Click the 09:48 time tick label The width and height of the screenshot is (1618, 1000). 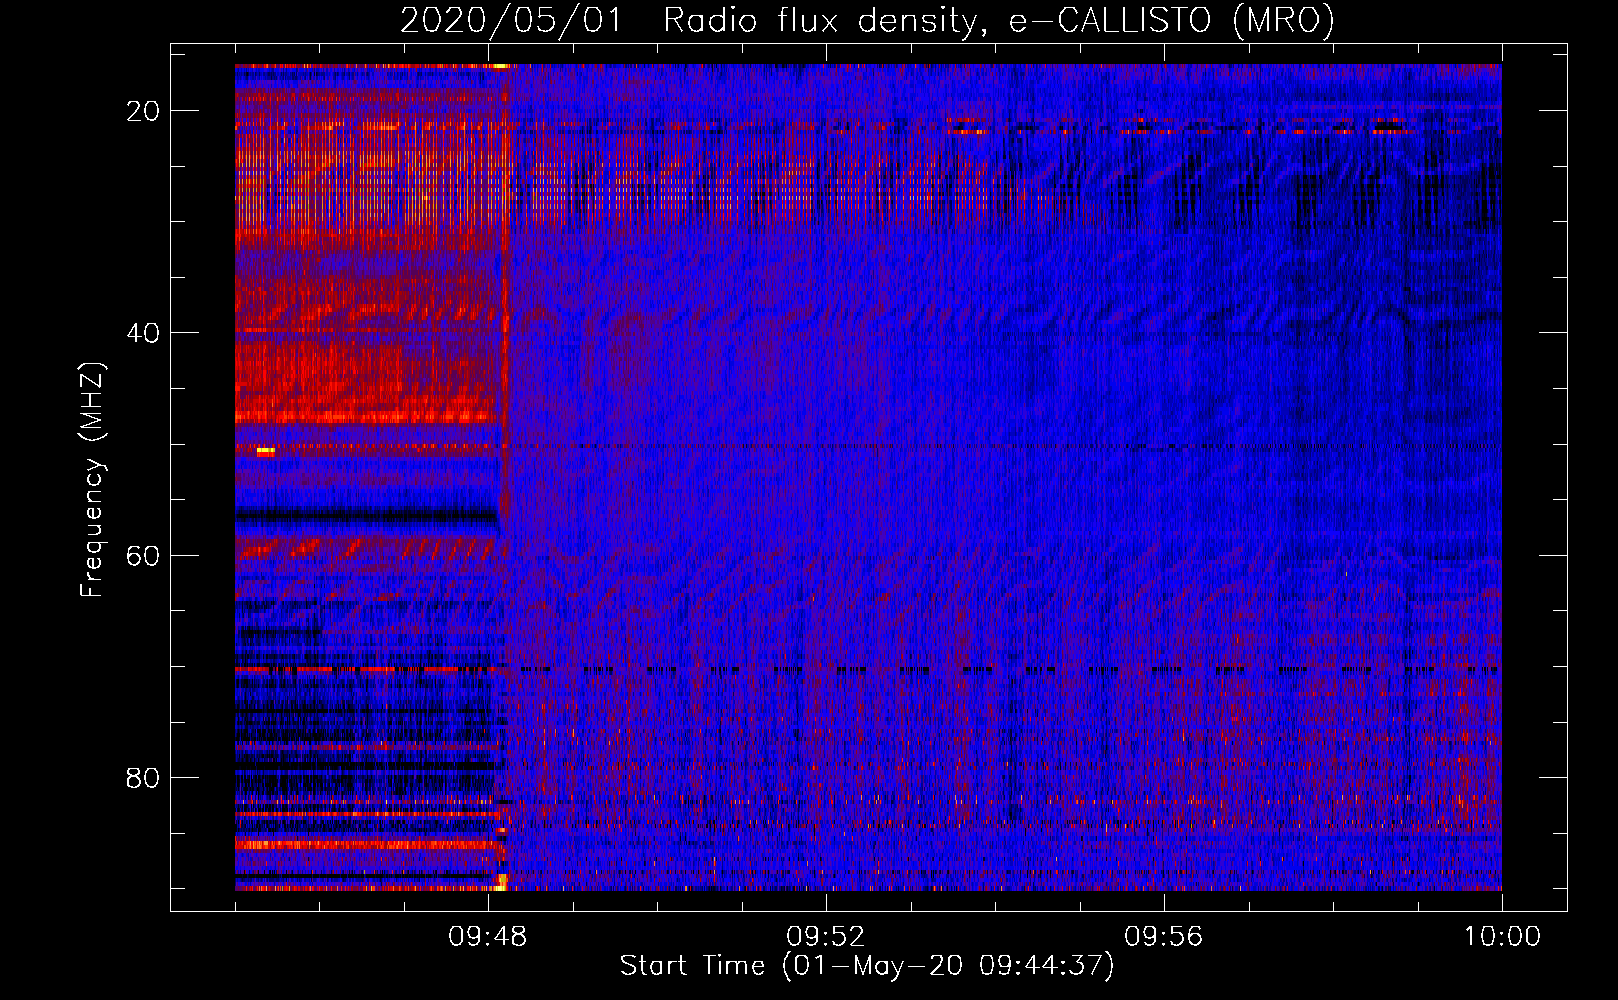[487, 937]
